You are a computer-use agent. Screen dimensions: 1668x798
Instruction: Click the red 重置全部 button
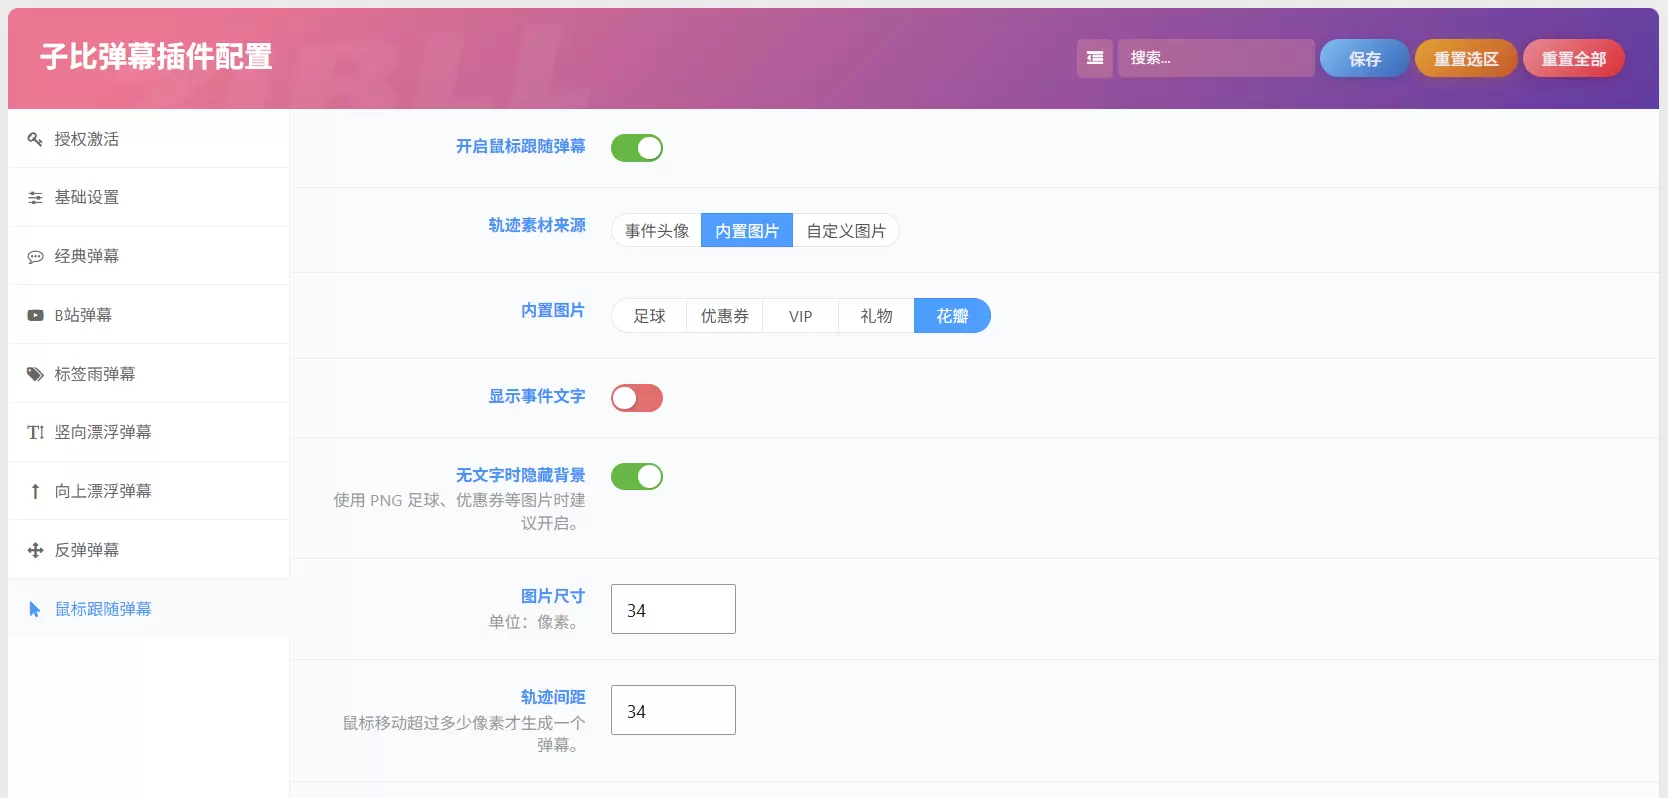(x=1573, y=59)
